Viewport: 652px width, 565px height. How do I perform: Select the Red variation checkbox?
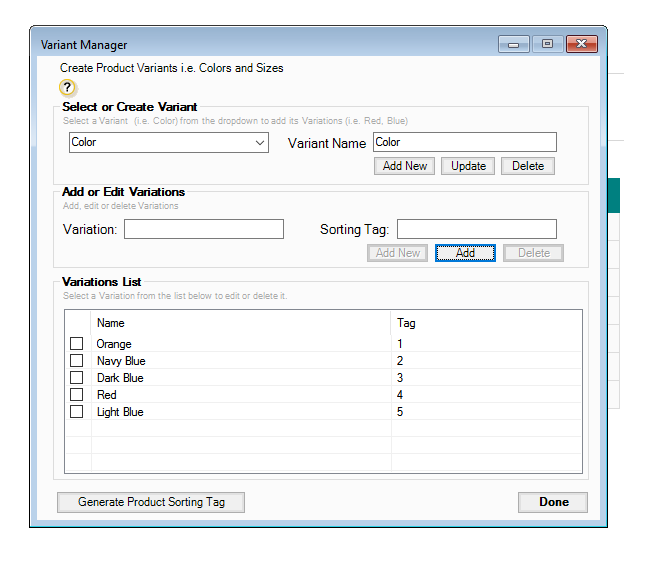click(x=77, y=395)
